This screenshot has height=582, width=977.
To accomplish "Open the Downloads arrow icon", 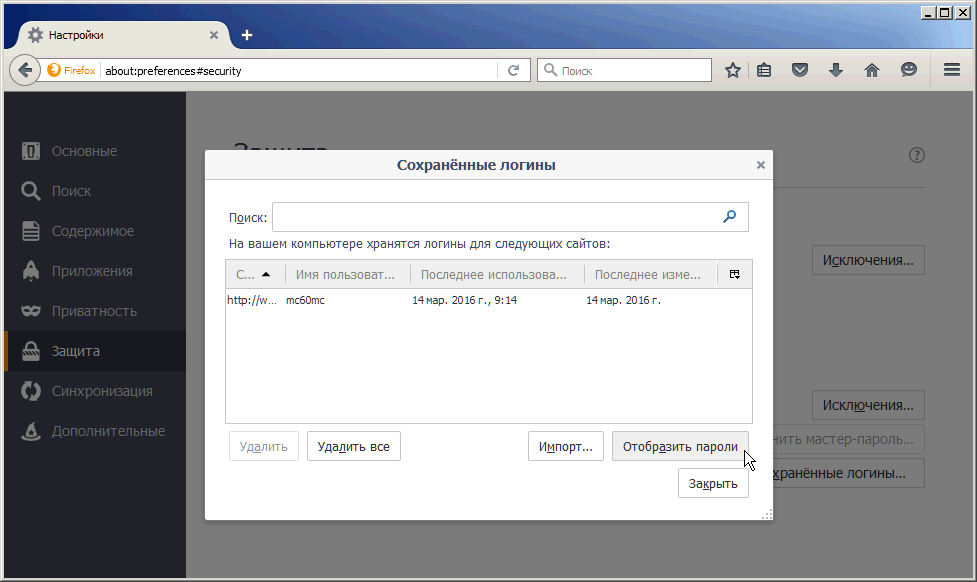I will pos(836,70).
